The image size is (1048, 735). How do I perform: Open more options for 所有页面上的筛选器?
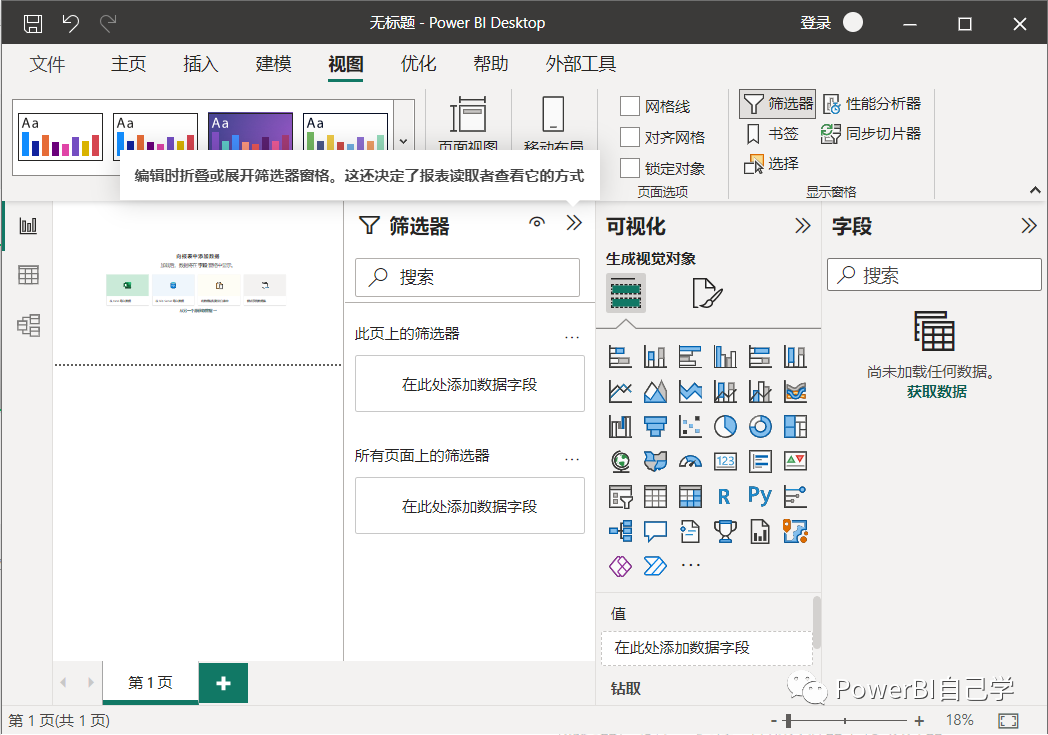coord(572,458)
